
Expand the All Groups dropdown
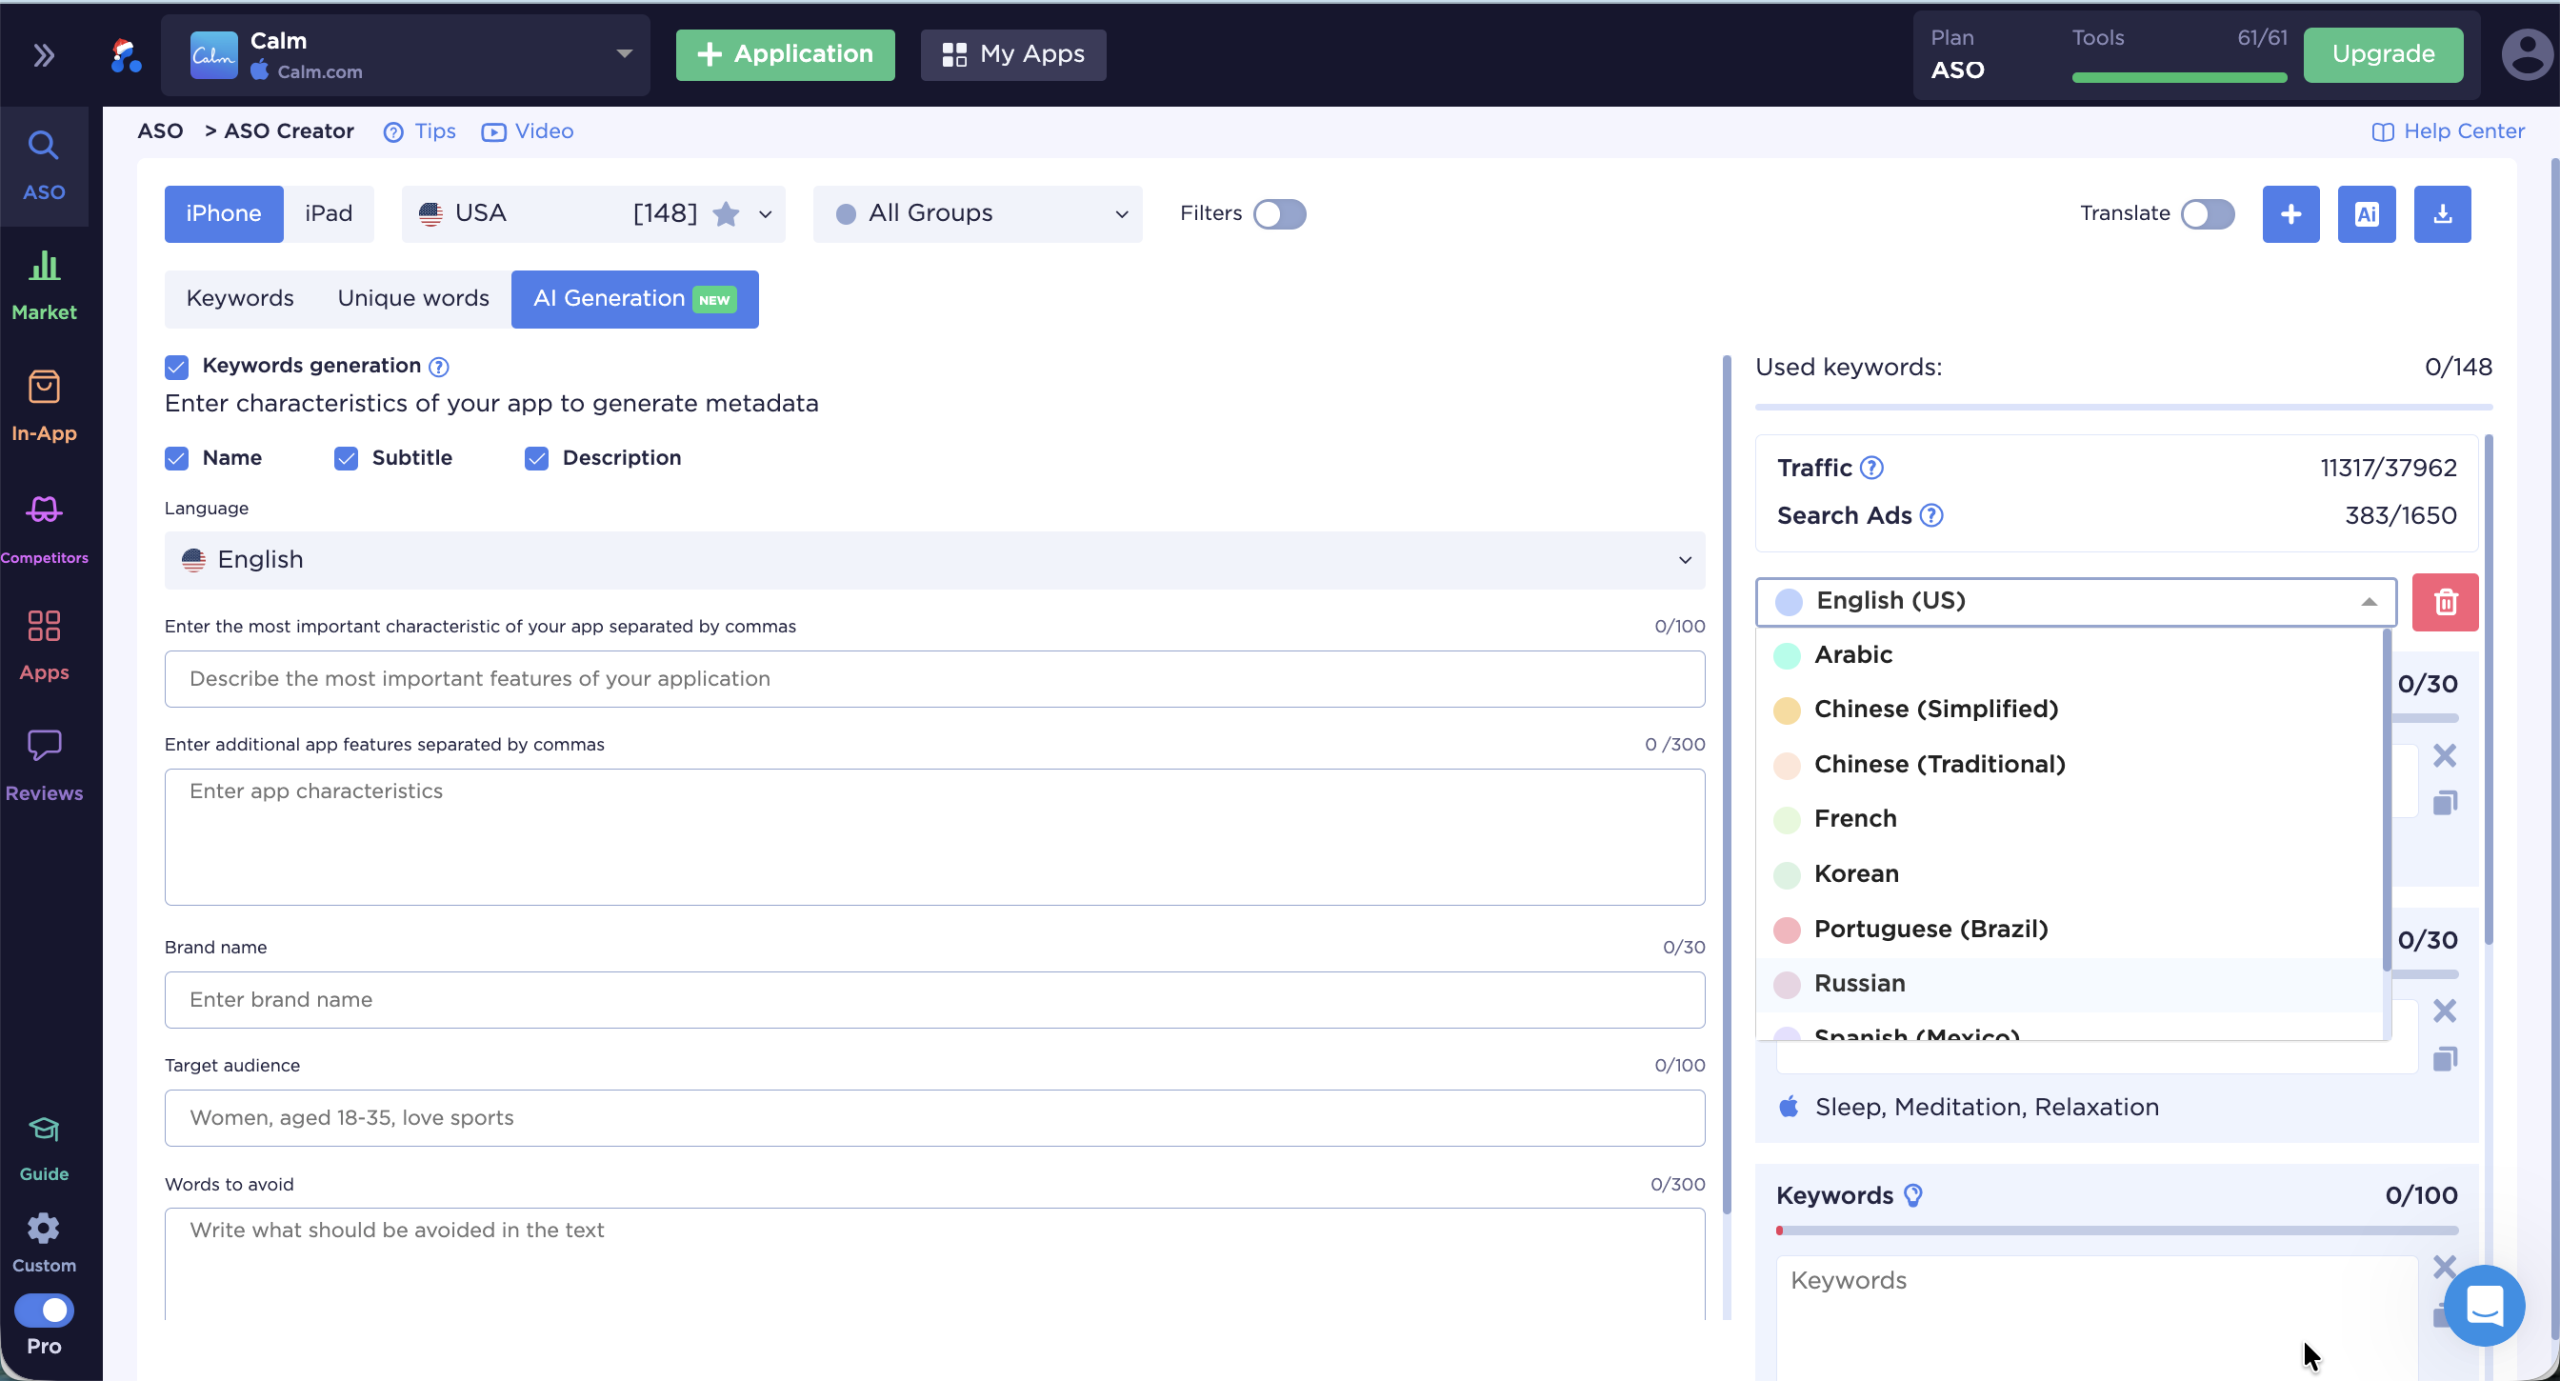977,214
